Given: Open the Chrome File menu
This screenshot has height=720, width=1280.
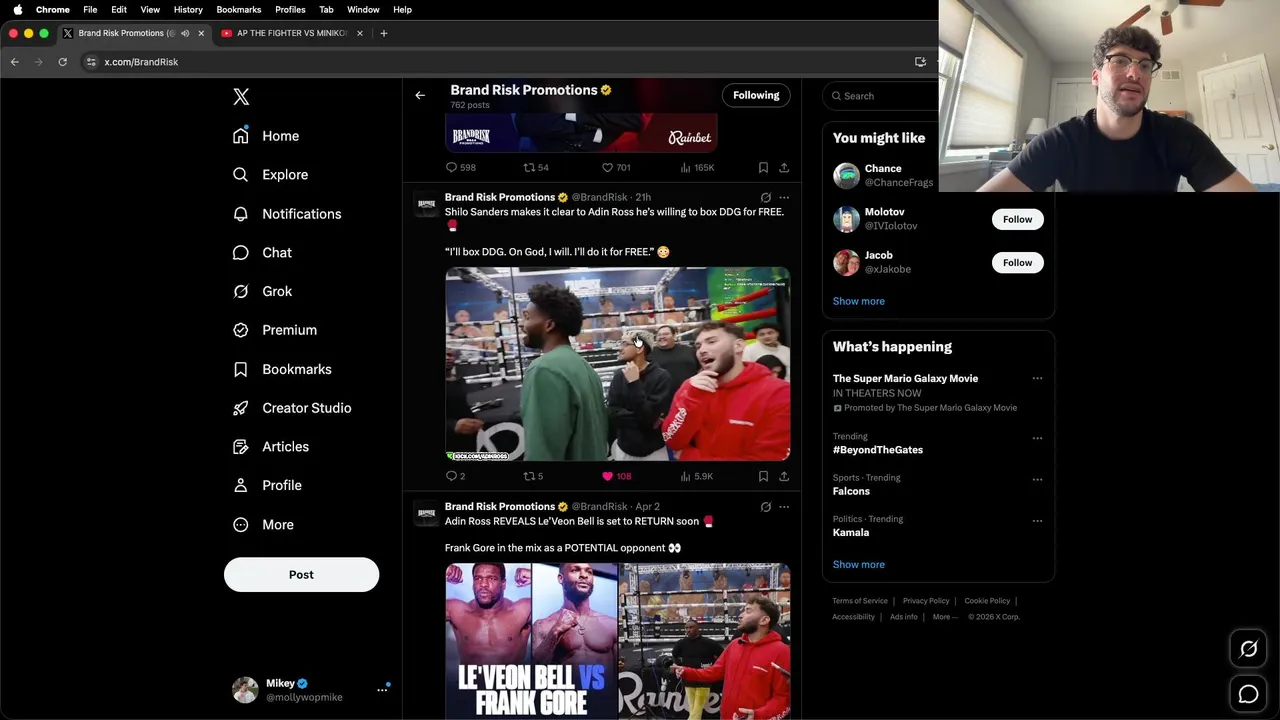Looking at the screenshot, I should (90, 10).
